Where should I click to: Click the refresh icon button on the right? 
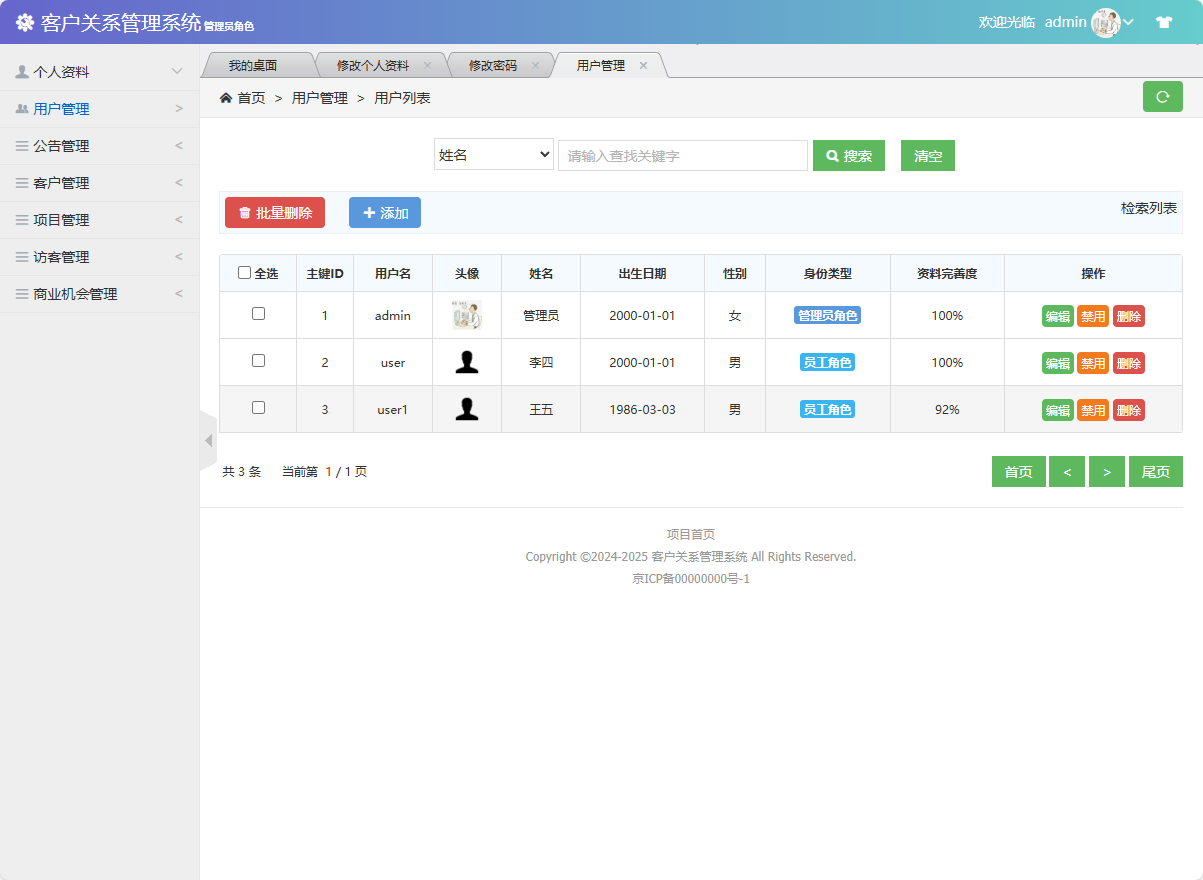pos(1162,97)
